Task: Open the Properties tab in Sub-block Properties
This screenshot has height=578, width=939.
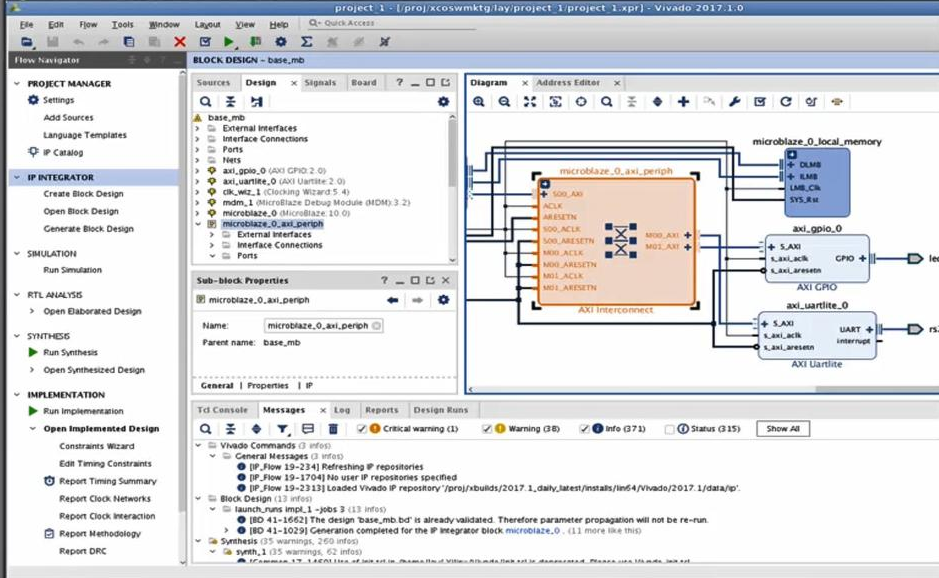Action: click(268, 386)
